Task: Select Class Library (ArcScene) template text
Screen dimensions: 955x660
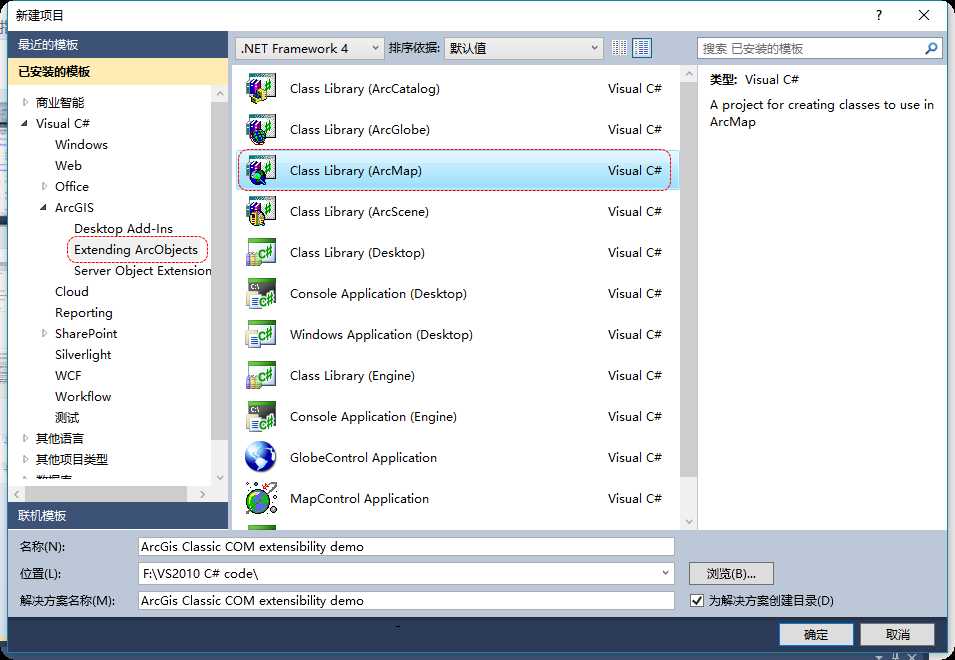Action: click(x=359, y=212)
